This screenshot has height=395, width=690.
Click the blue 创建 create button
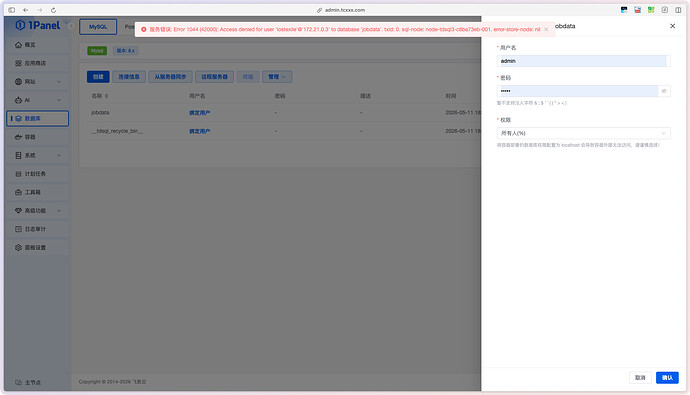click(98, 77)
